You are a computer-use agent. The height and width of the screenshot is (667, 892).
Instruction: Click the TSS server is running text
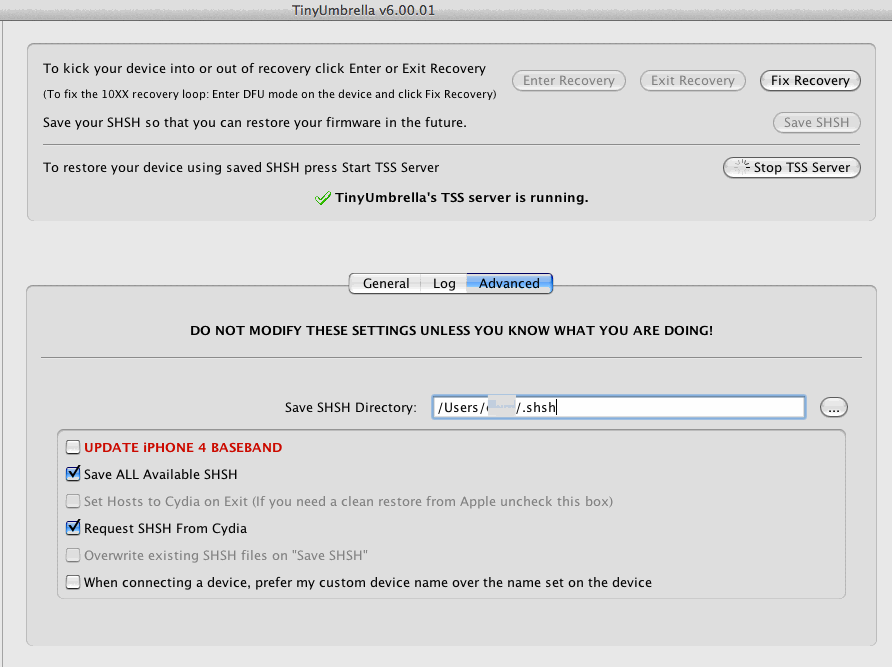pos(461,197)
